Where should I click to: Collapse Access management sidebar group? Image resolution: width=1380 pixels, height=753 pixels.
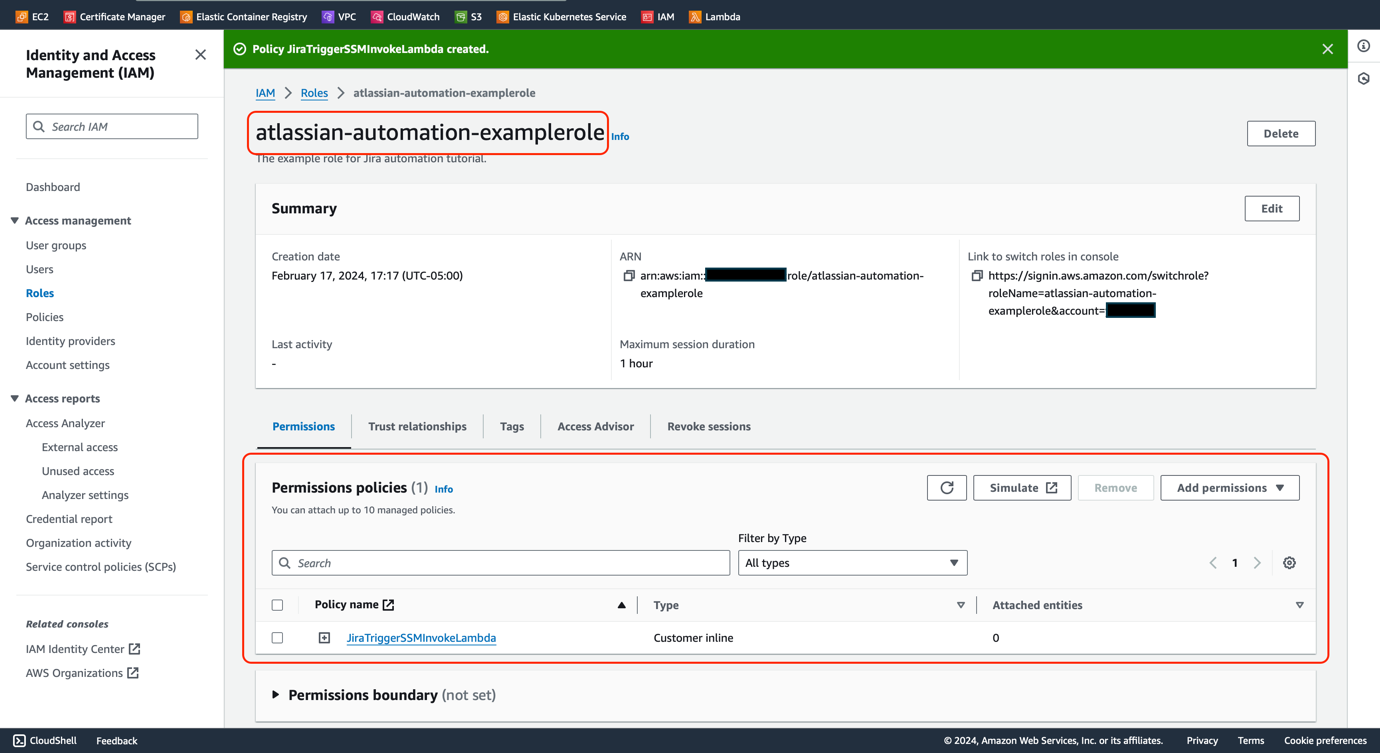click(15, 221)
